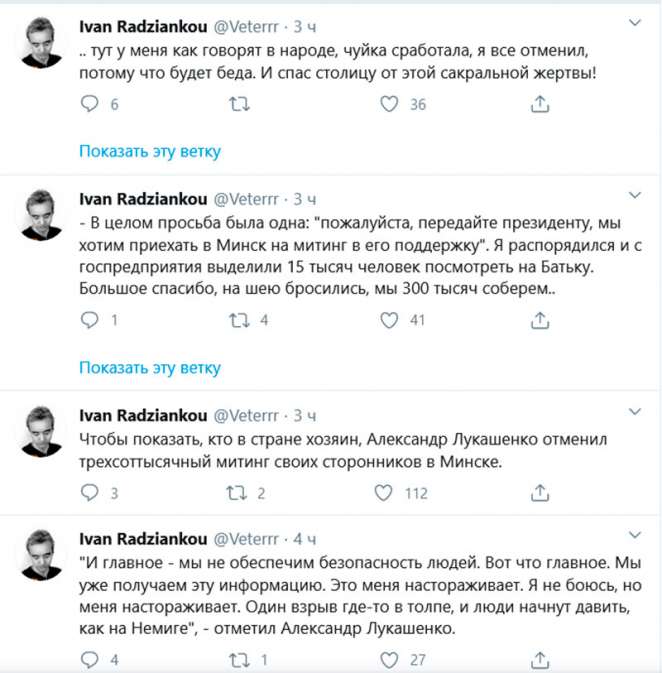This screenshot has width=662, height=673.
Task: Like the tweet with 27 likes
Action: point(390,659)
